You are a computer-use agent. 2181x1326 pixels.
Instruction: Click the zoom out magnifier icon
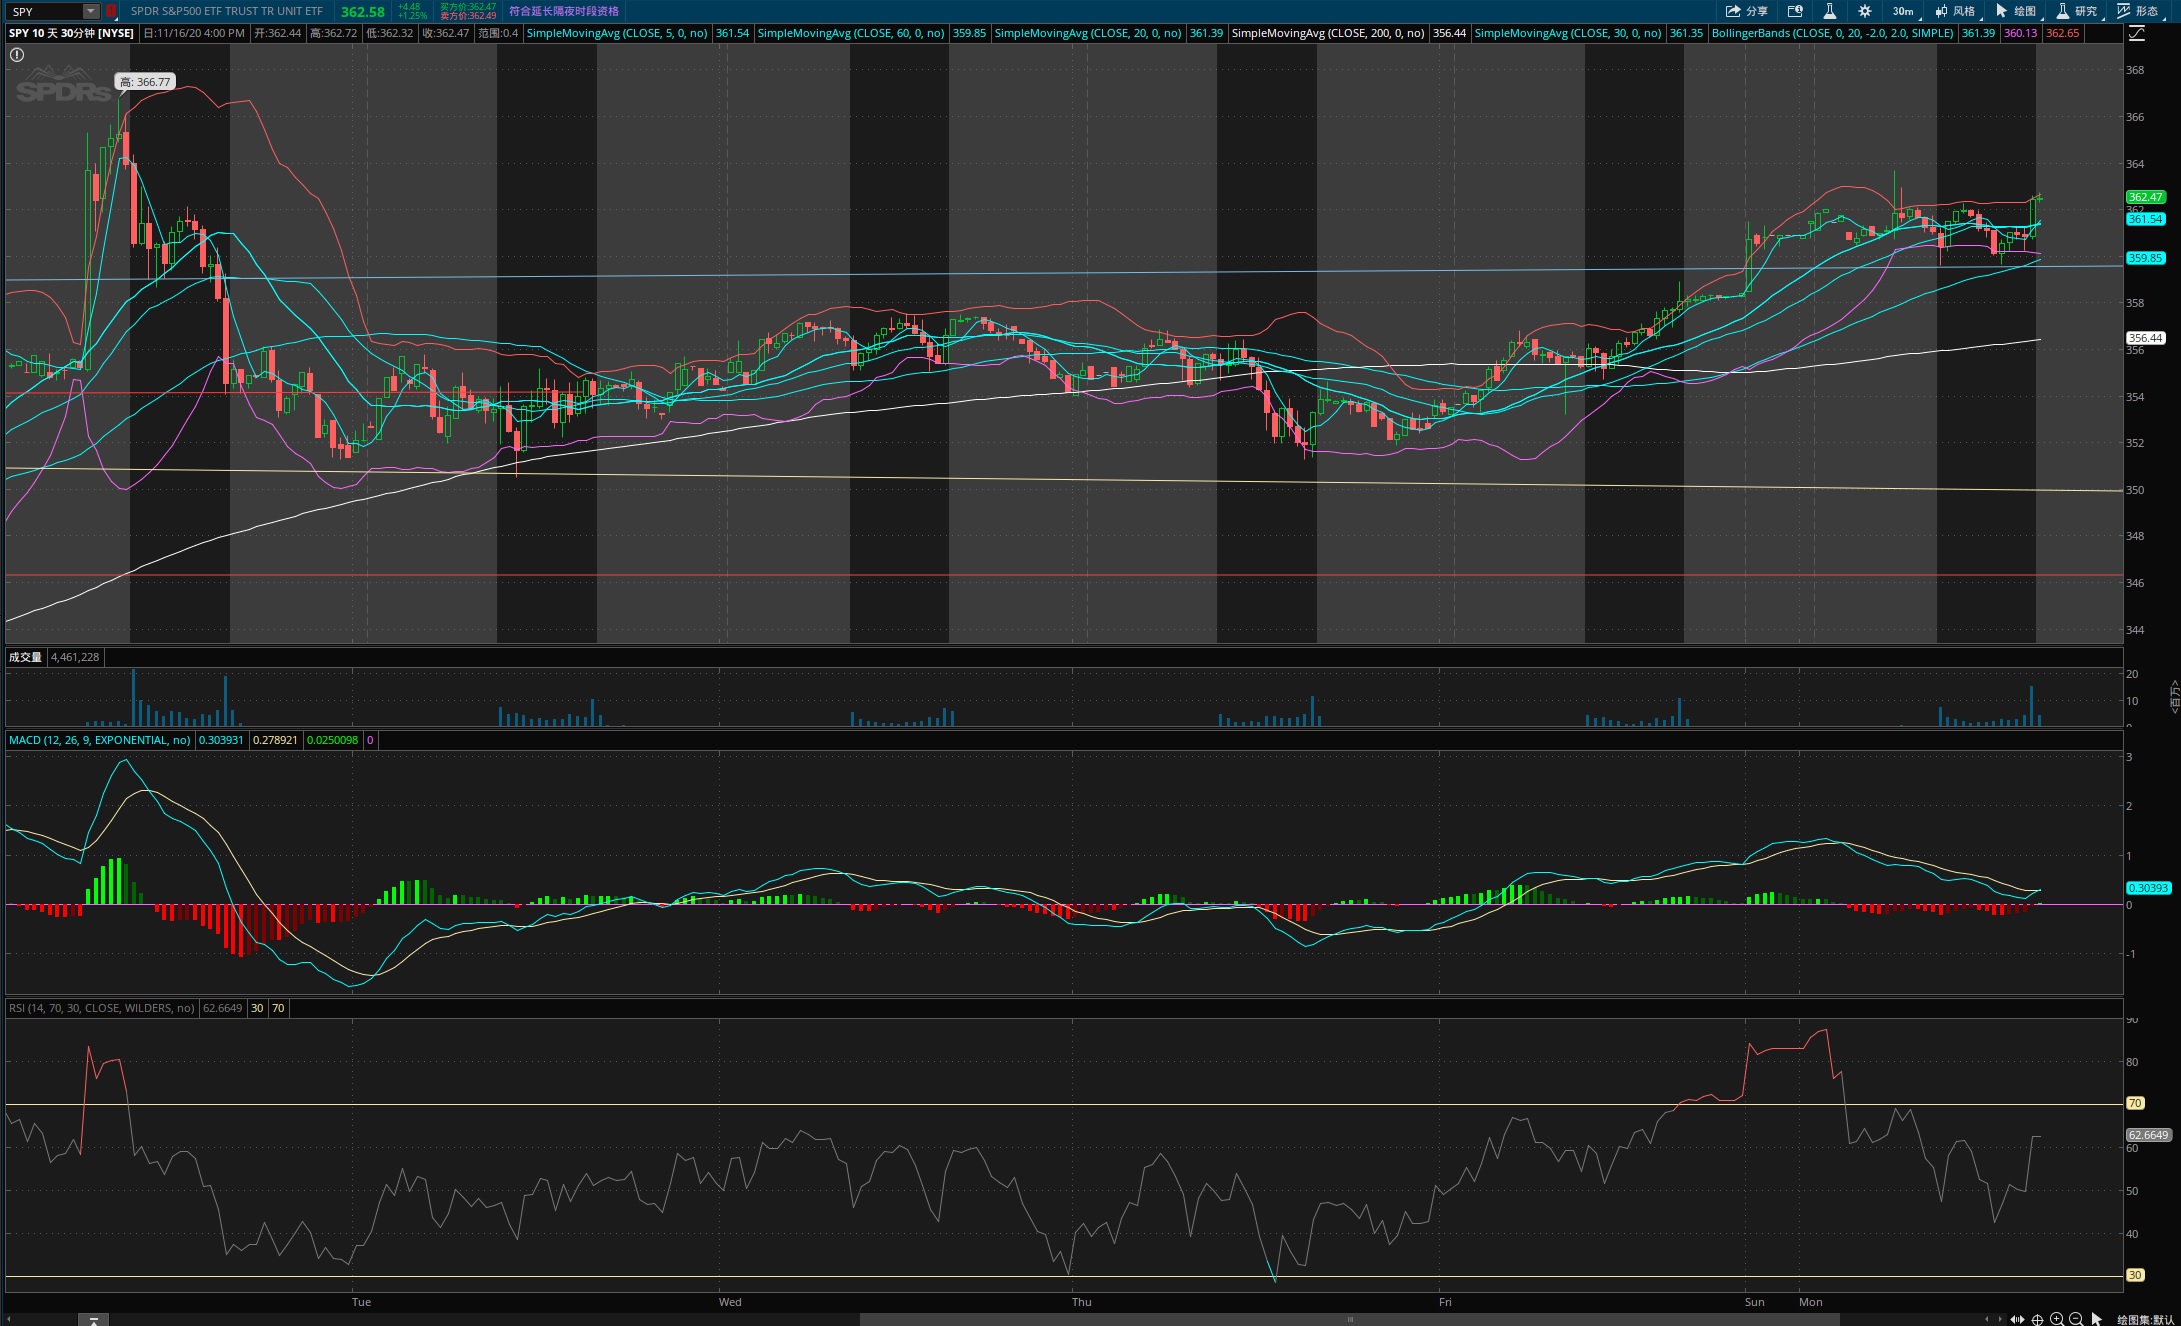[2076, 1319]
